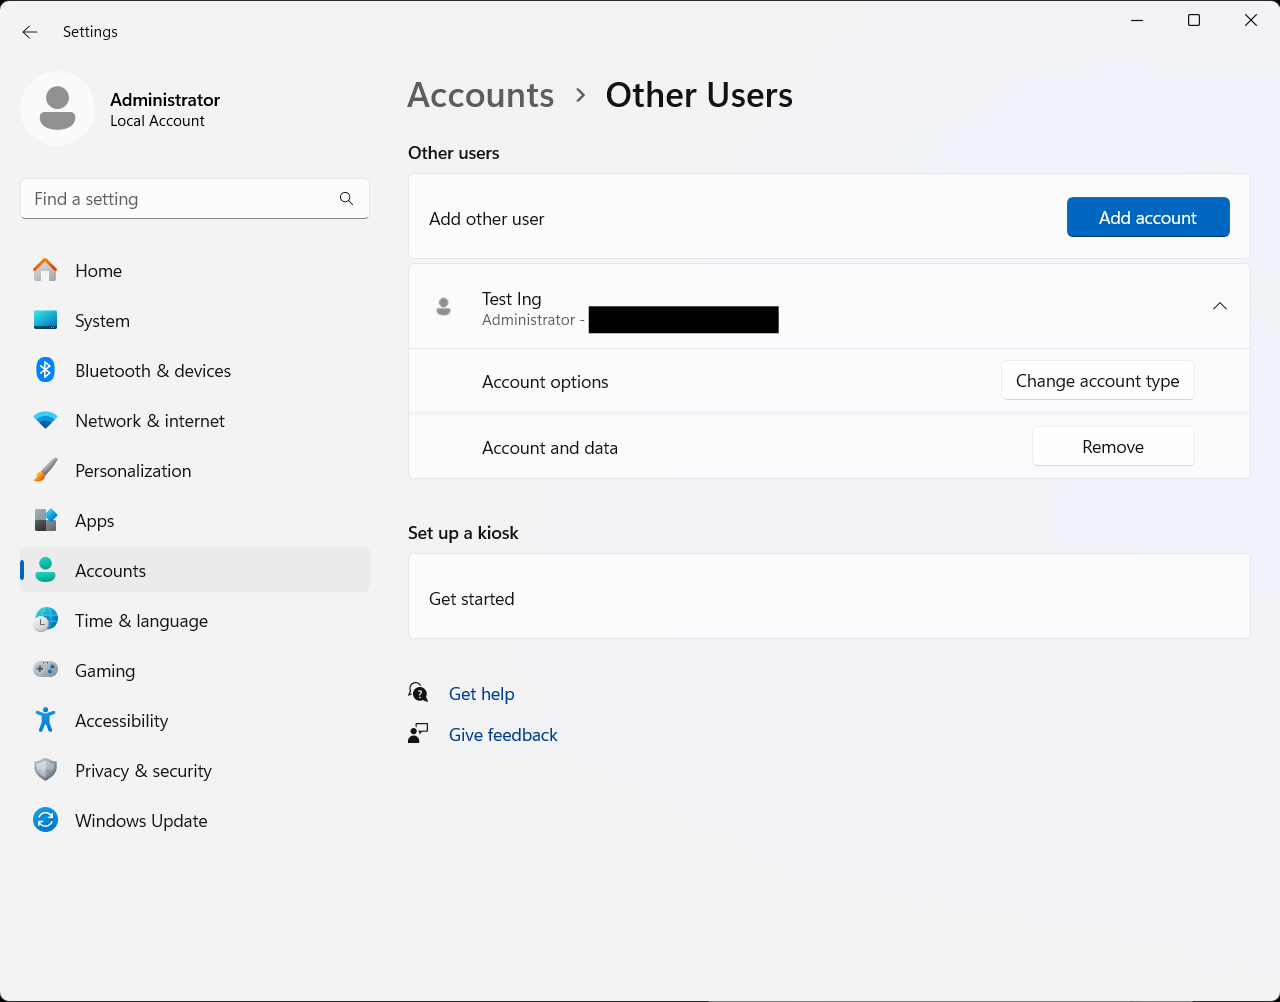Remove the Test Ing account
Image resolution: width=1280 pixels, height=1002 pixels.
[1112, 447]
